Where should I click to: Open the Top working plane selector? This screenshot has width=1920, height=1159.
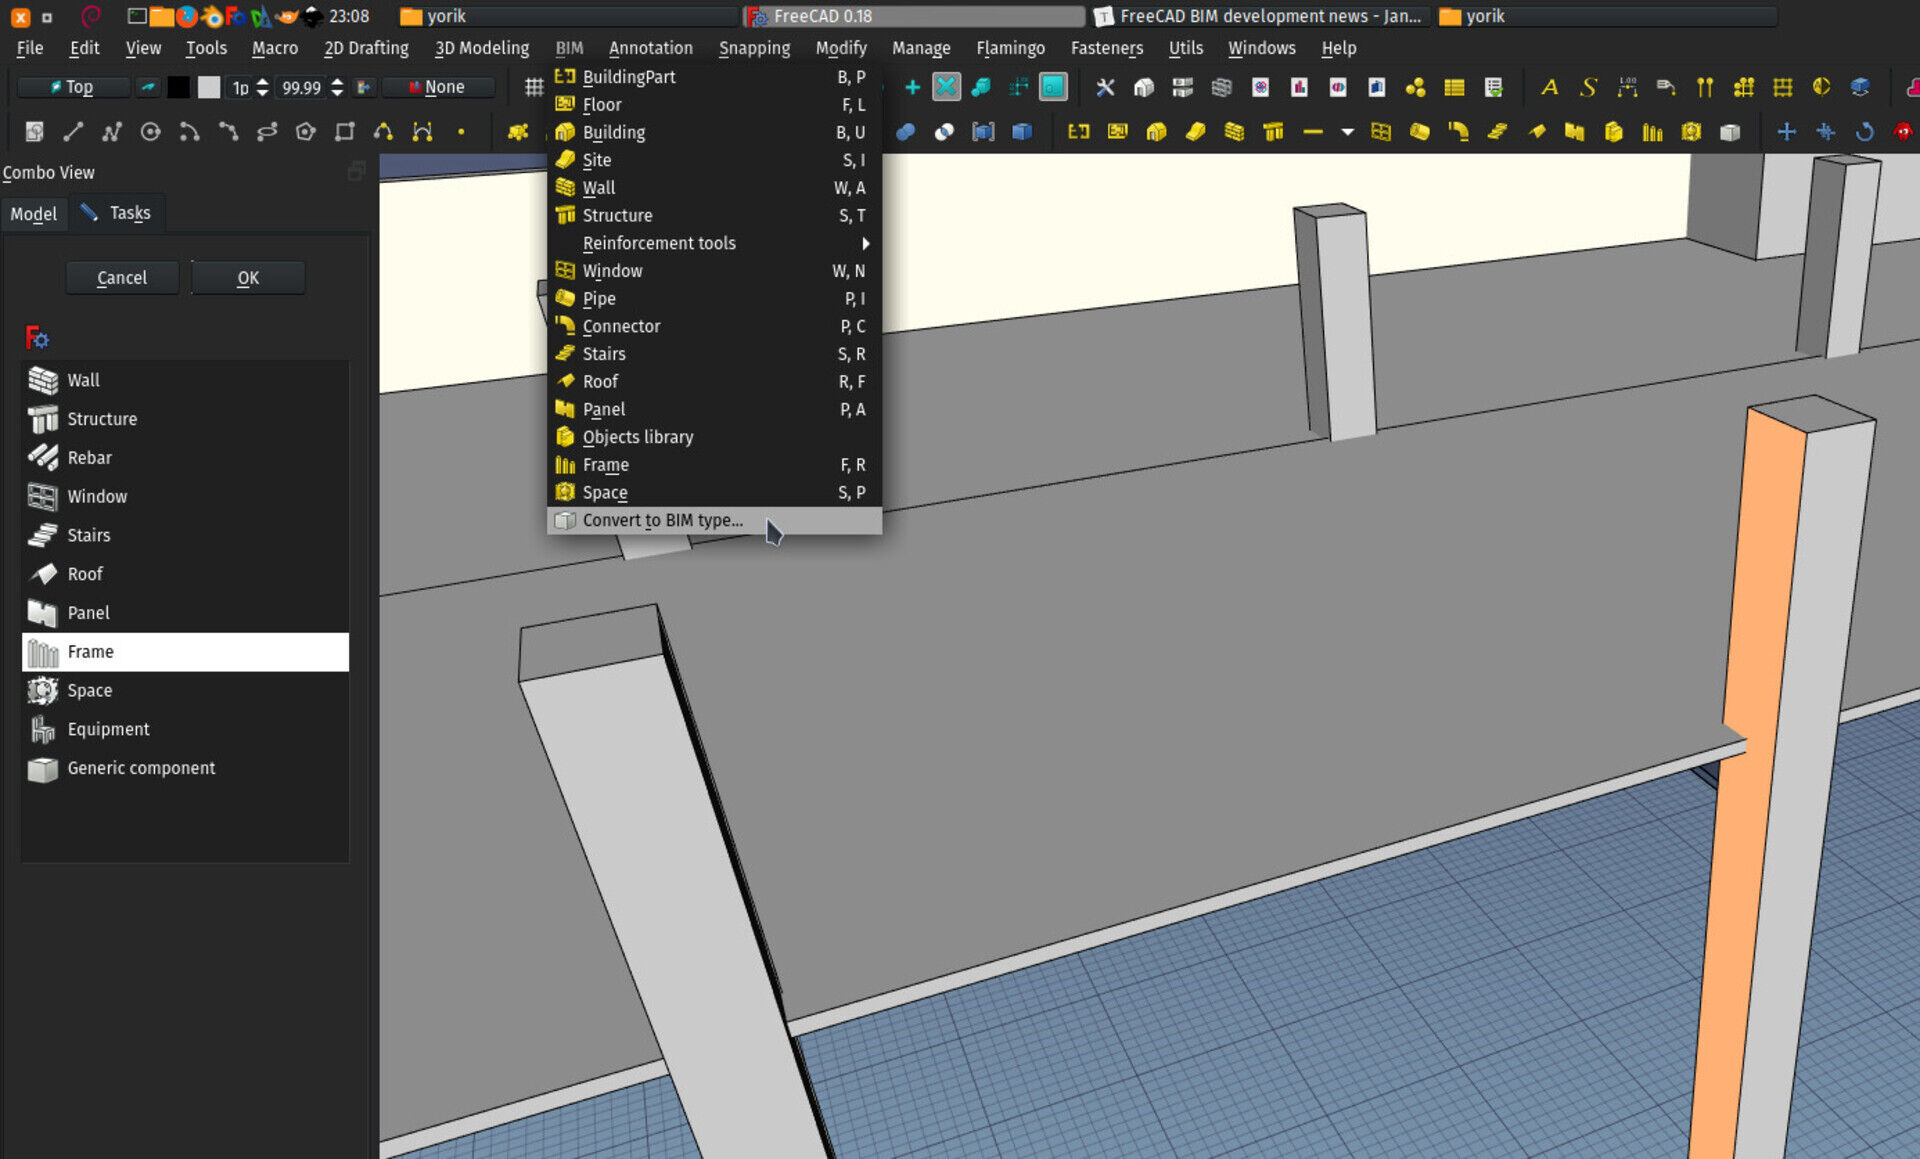[x=74, y=87]
